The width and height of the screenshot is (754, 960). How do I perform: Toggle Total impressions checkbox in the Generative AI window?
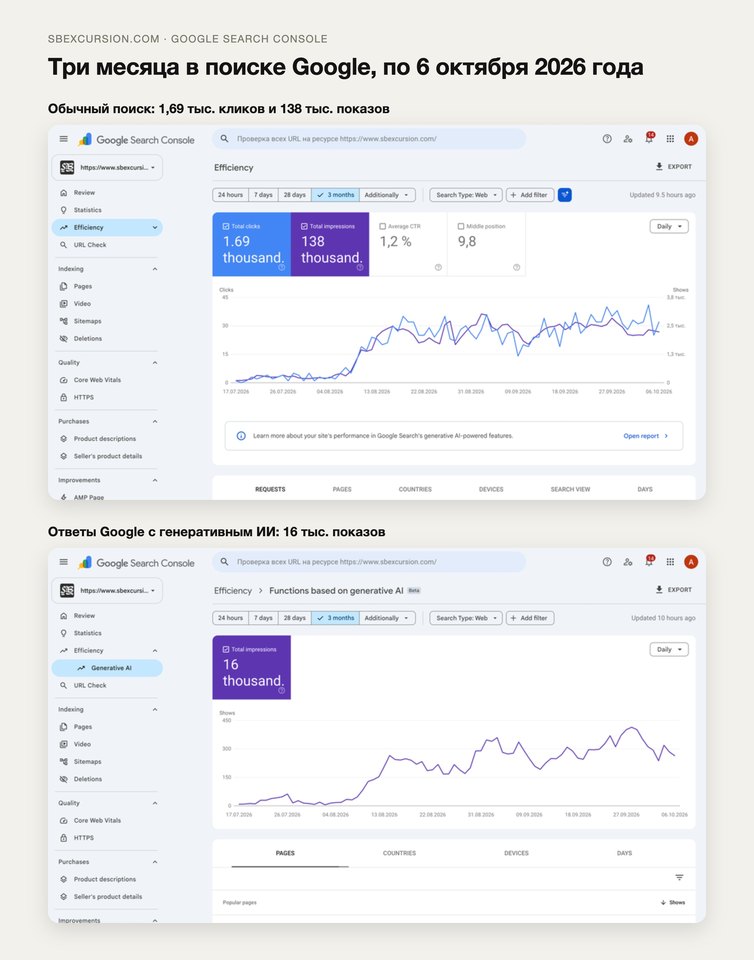(226, 649)
